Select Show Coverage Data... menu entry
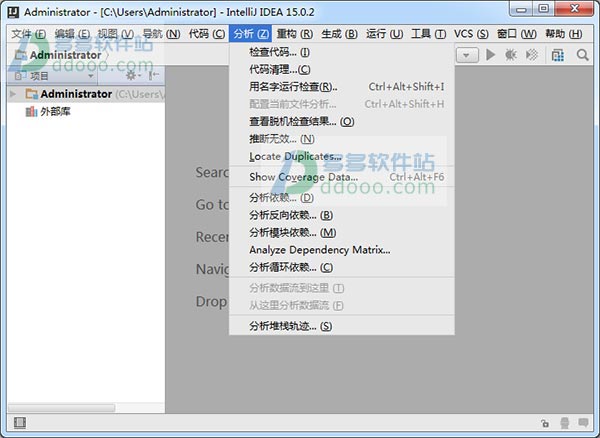The height and width of the screenshot is (438, 600). [x=342, y=177]
